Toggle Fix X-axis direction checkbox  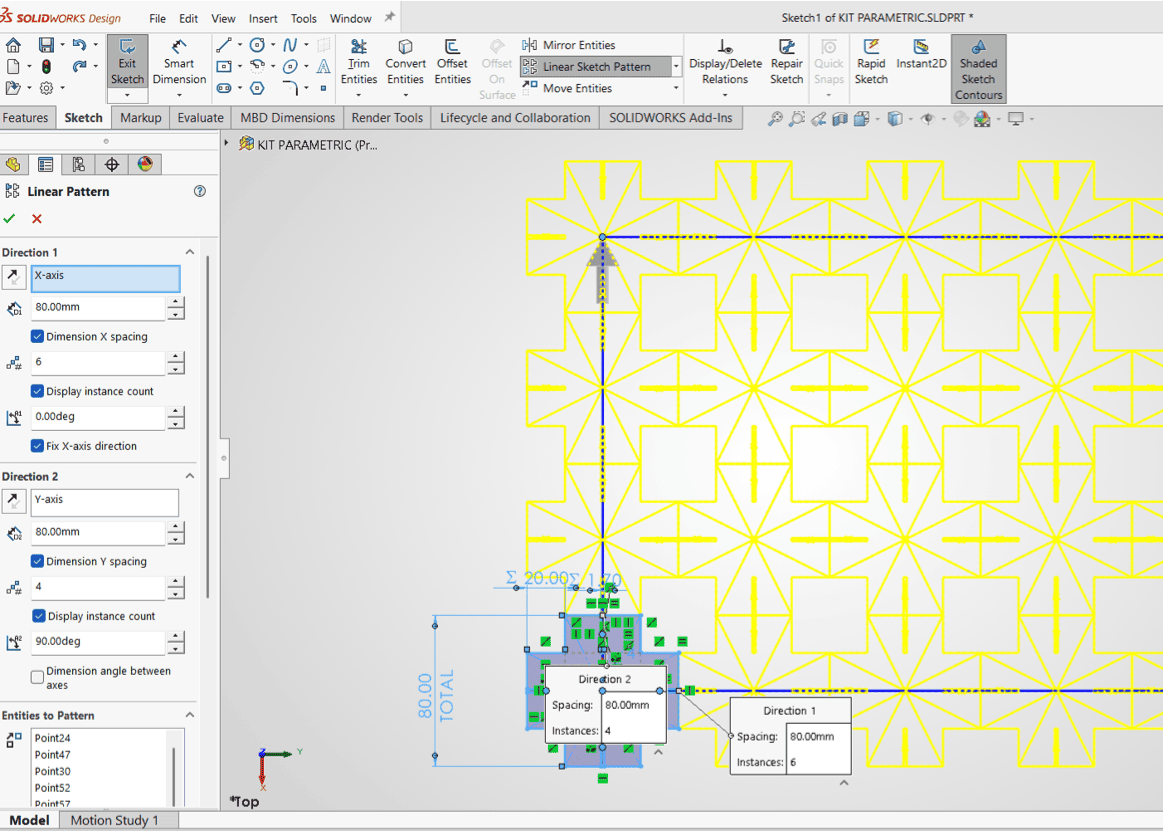pos(37,446)
